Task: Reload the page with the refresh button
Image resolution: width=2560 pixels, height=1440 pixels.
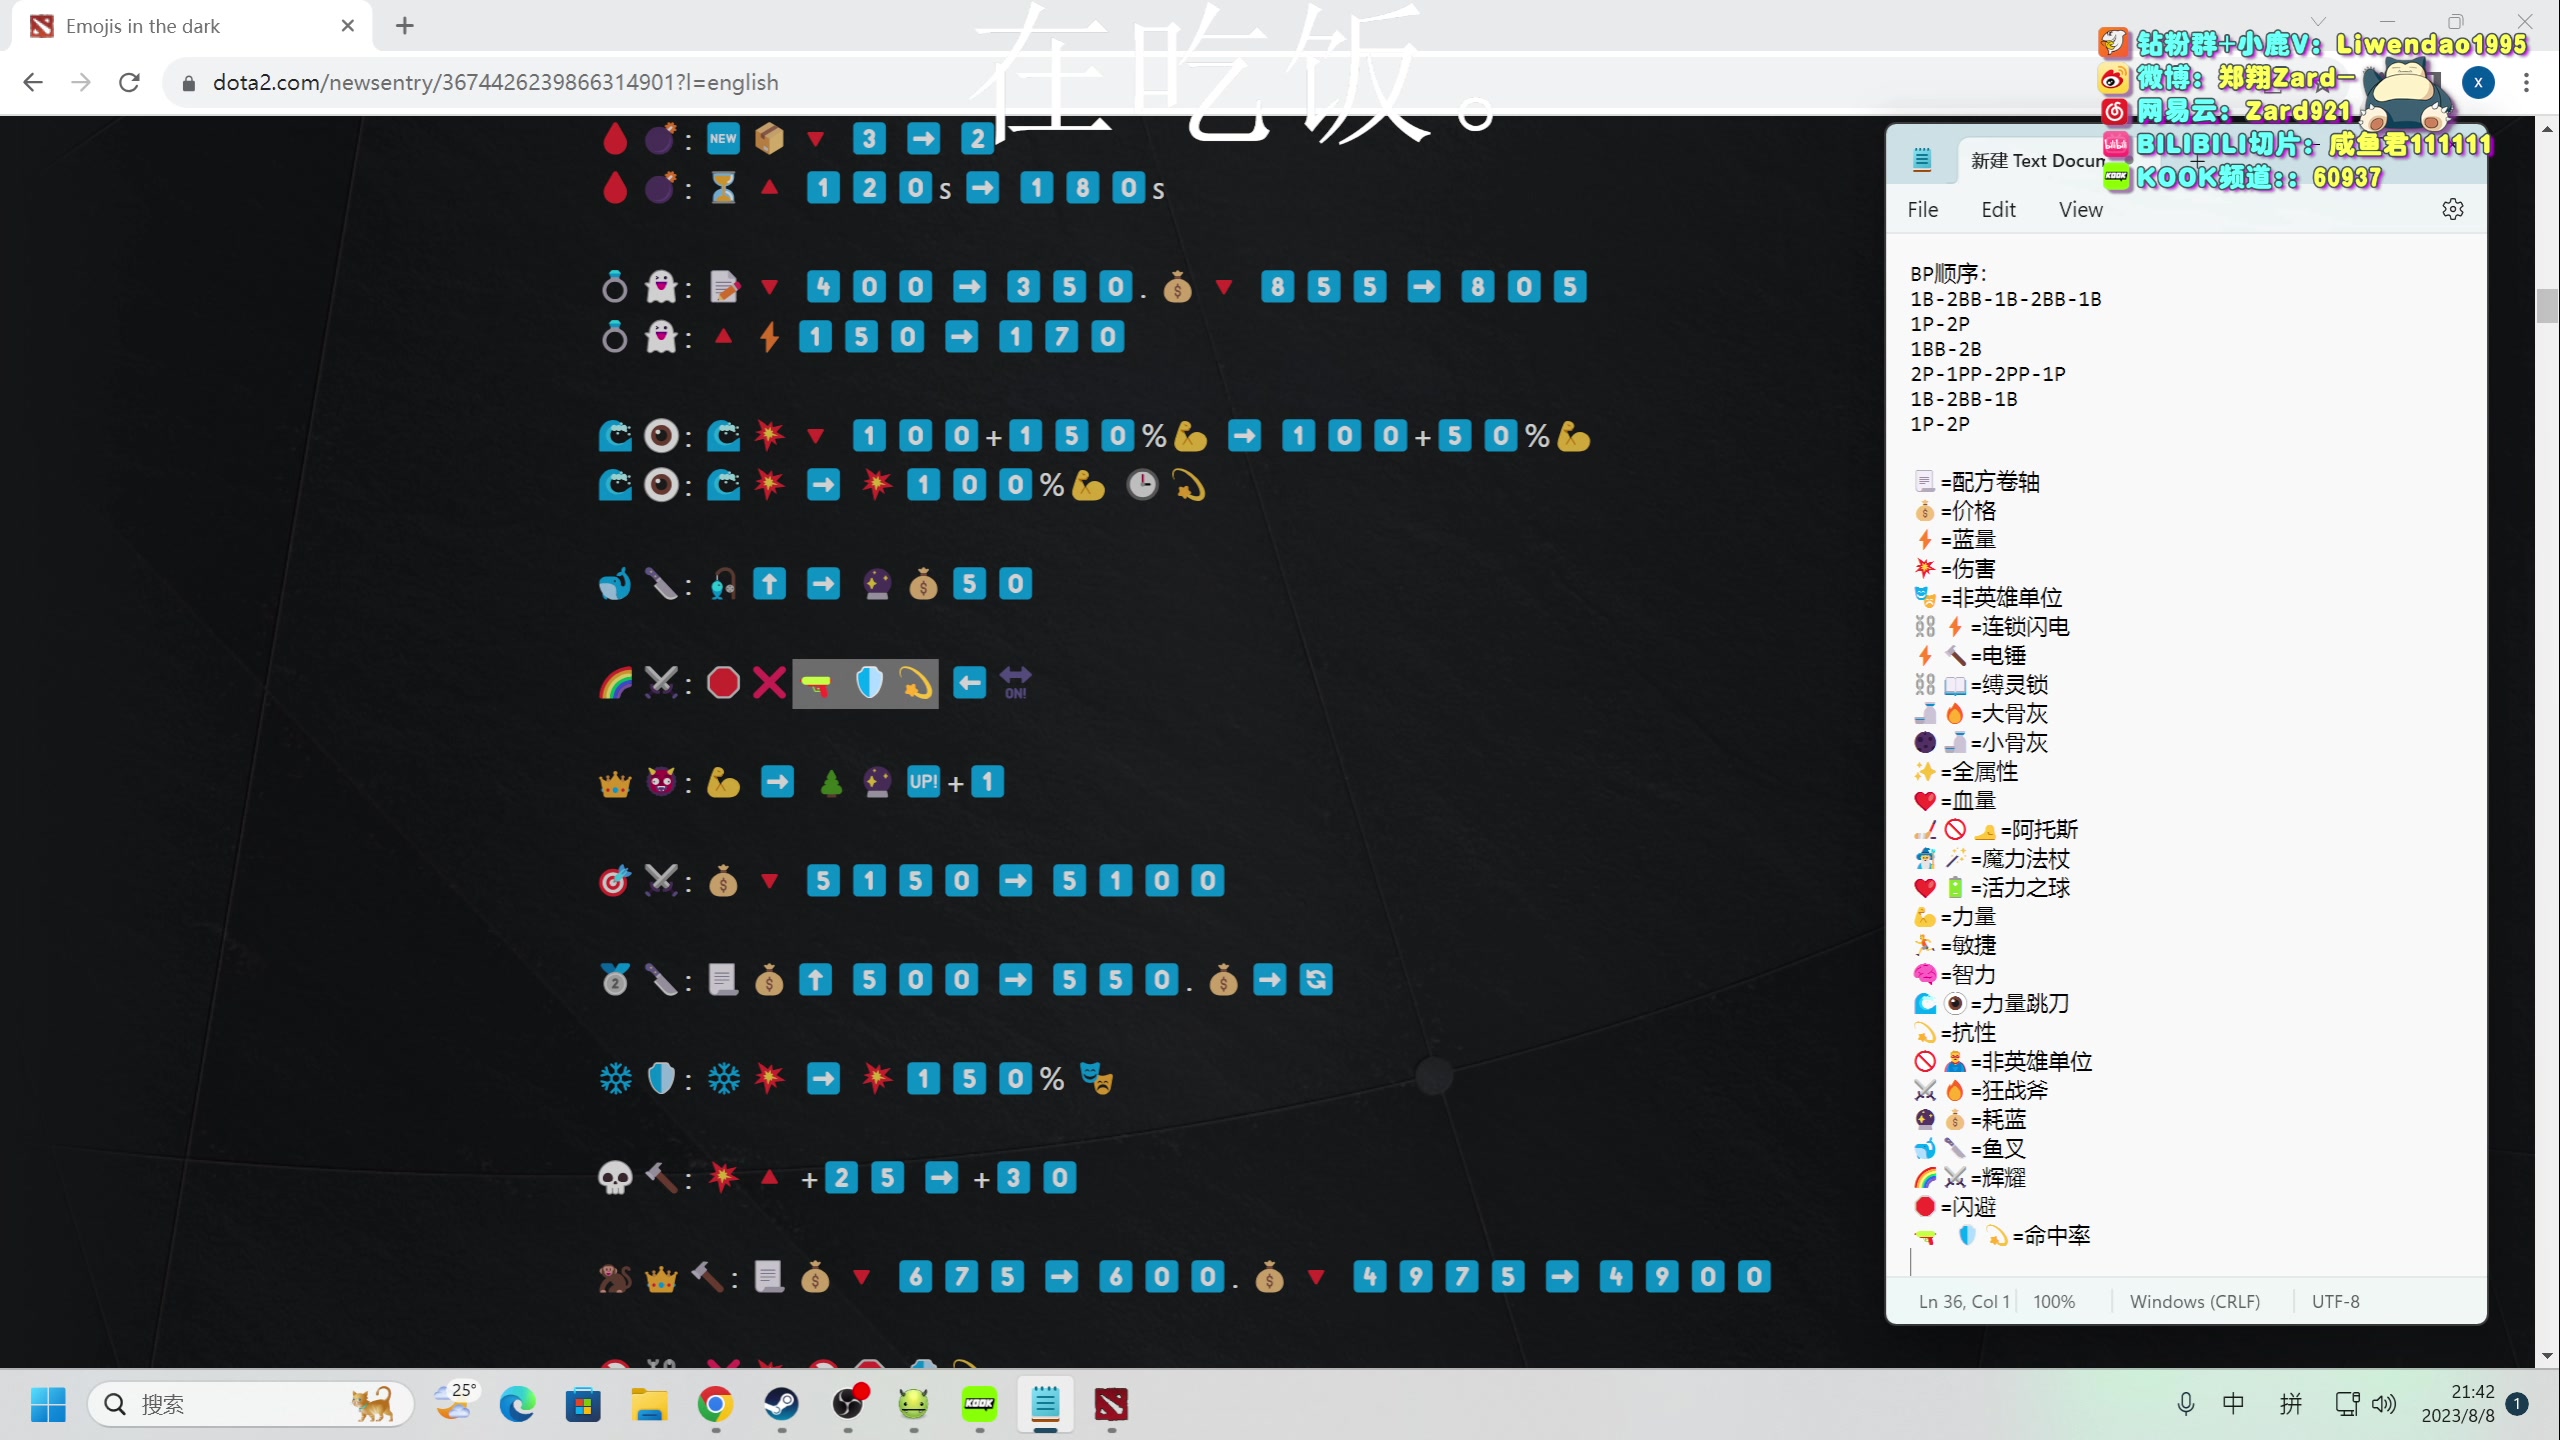Action: [x=129, y=82]
